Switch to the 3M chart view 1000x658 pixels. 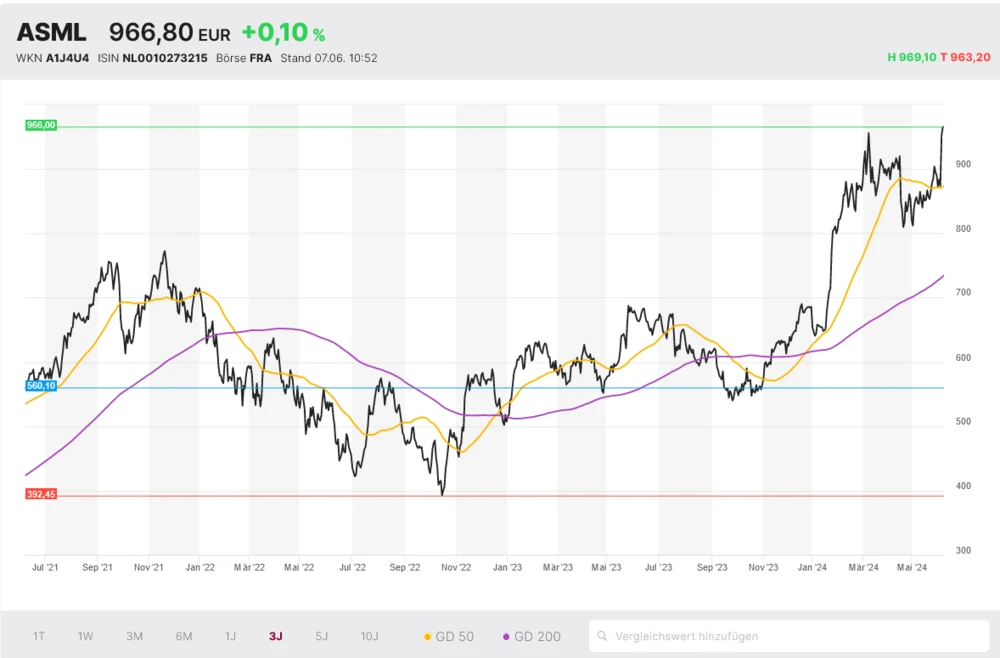(134, 635)
